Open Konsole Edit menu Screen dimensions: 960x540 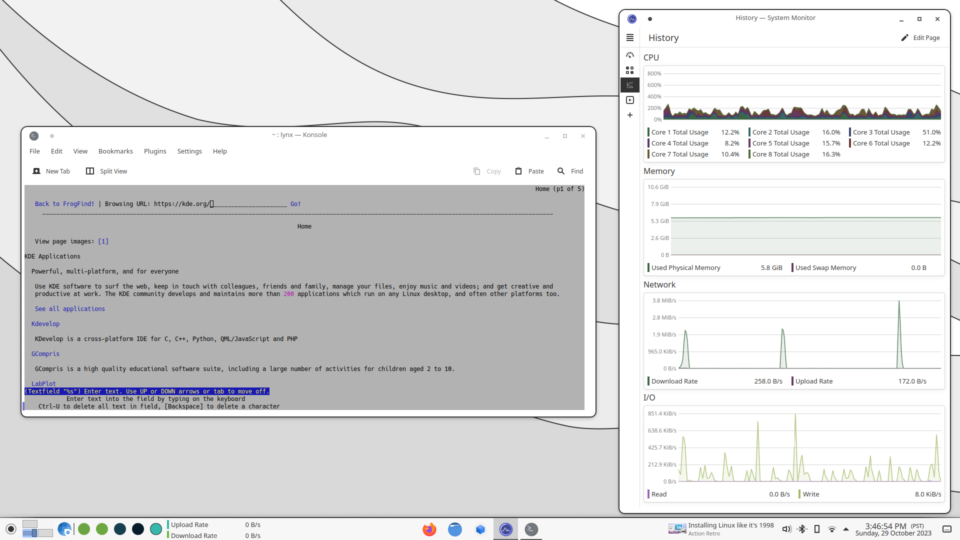pos(56,151)
